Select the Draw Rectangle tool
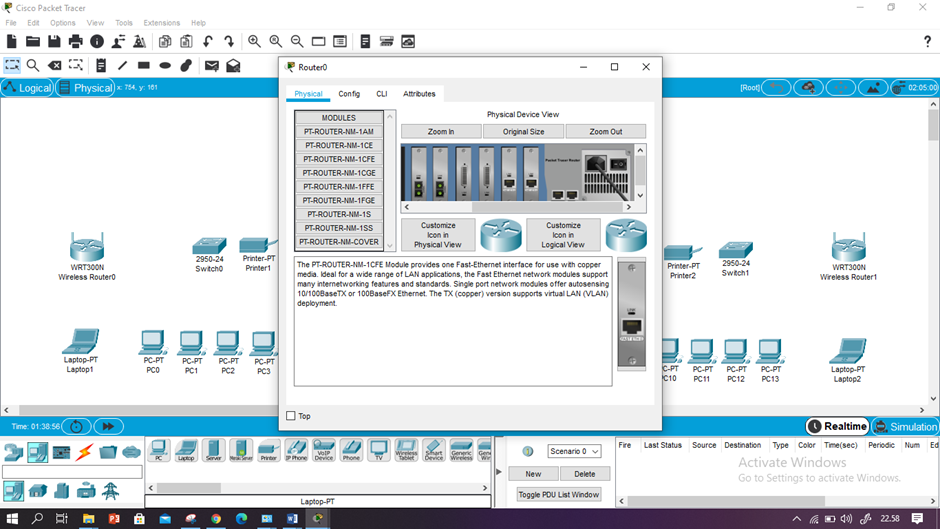This screenshot has width=940, height=529. point(144,65)
